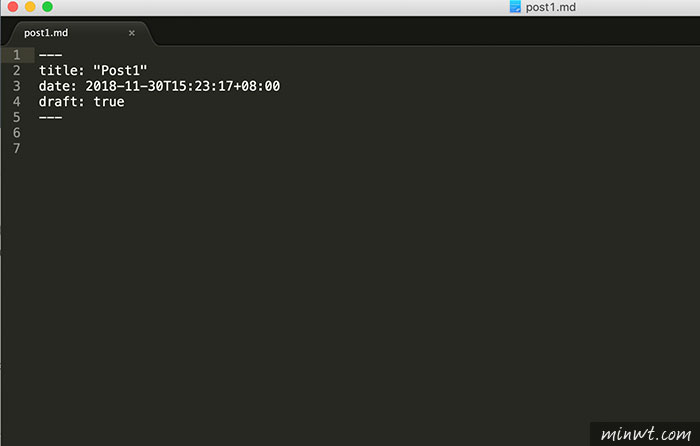Click line number 5 in the gutter
The image size is (700, 446).
17,117
